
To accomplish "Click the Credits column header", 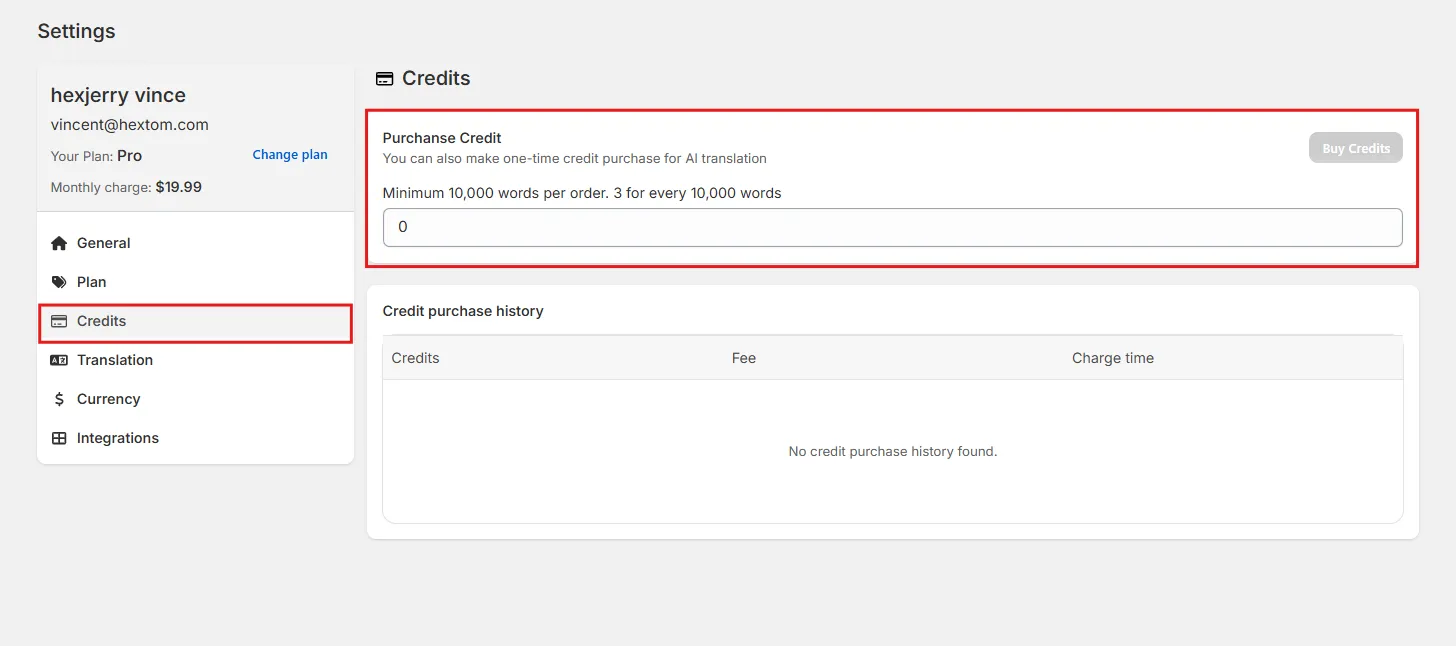I will (415, 358).
